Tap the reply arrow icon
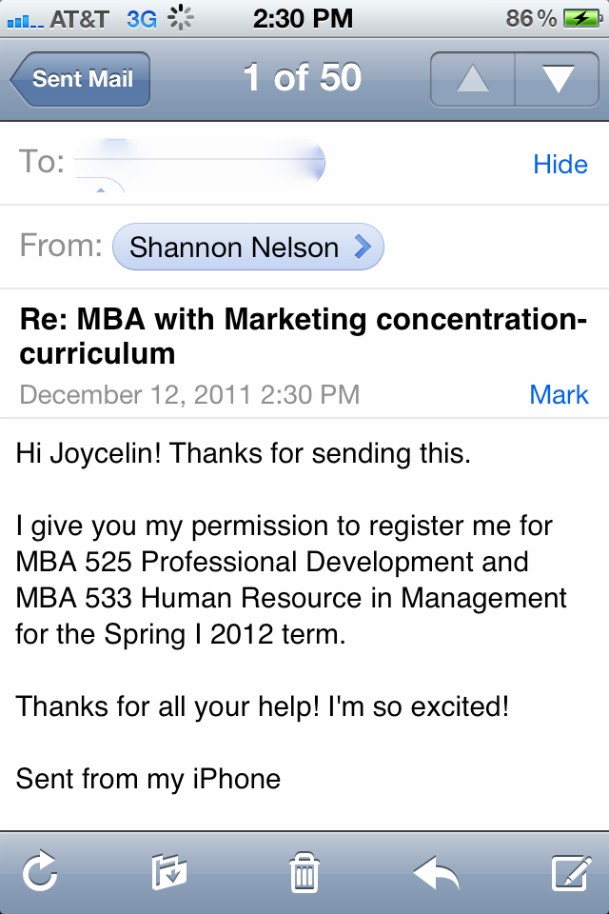 pyautogui.click(x=436, y=873)
